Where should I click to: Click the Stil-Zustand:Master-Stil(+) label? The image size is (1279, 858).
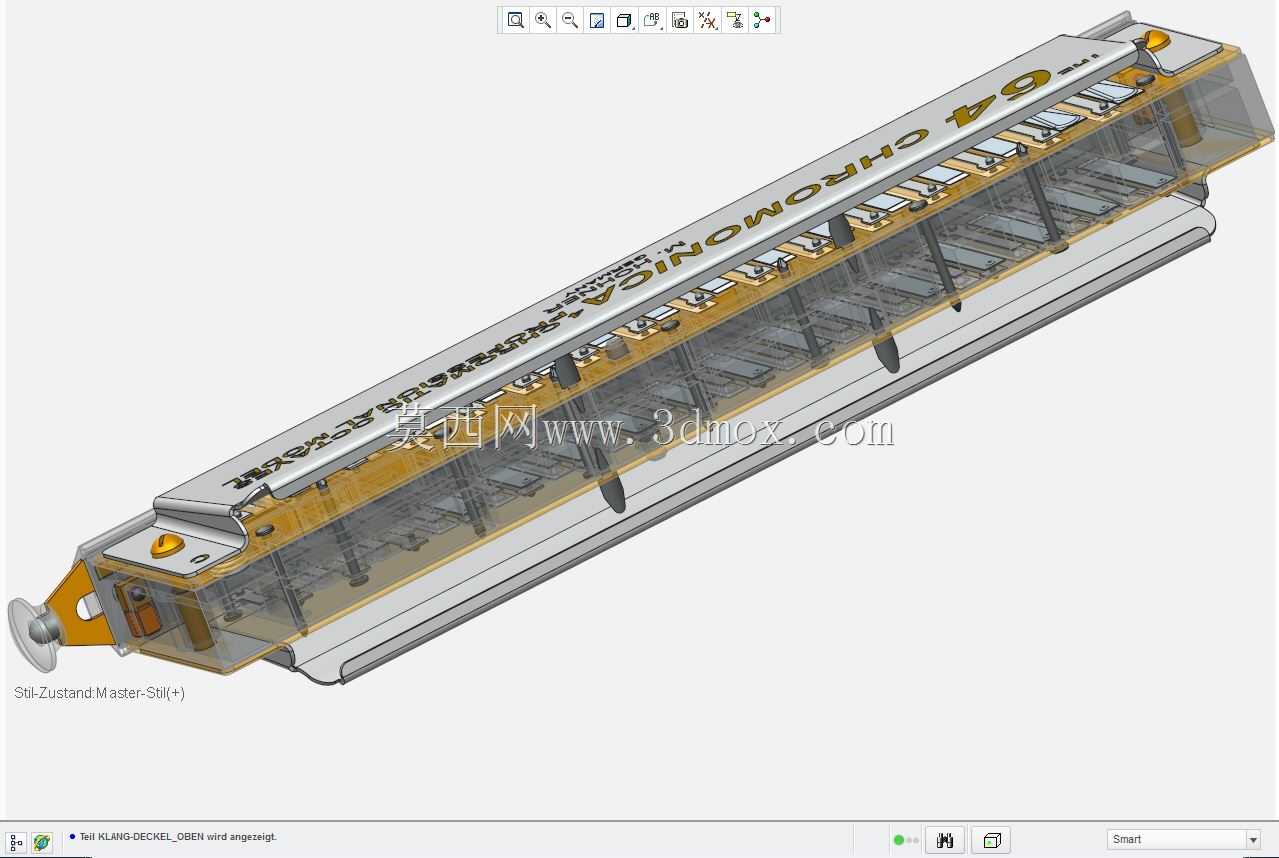tap(99, 693)
